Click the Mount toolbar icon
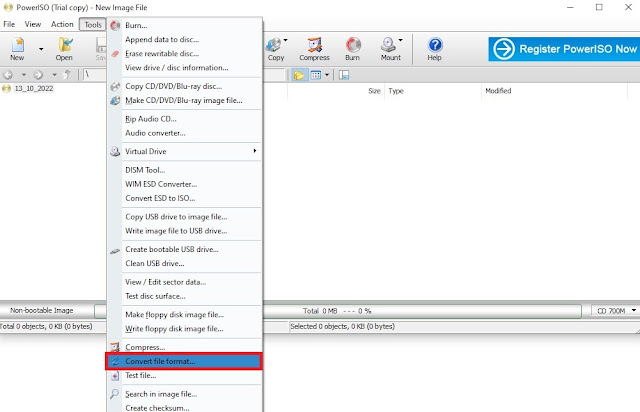The image size is (640, 412). click(x=390, y=49)
